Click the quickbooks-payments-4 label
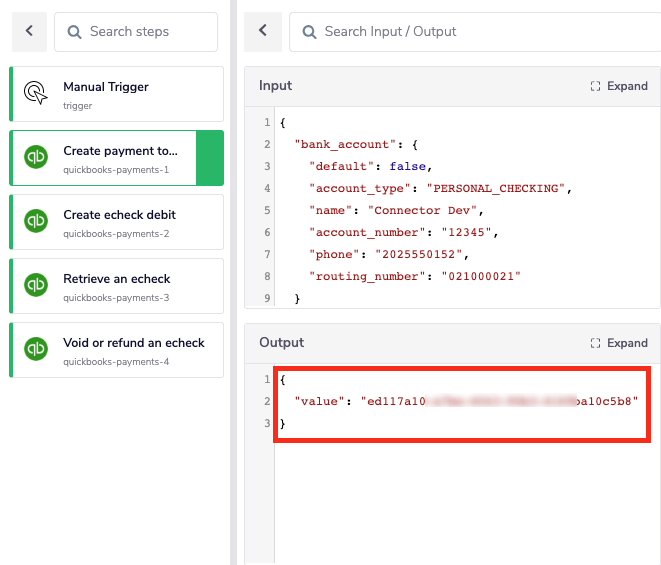Image resolution: width=661 pixels, height=565 pixels. pos(116,362)
